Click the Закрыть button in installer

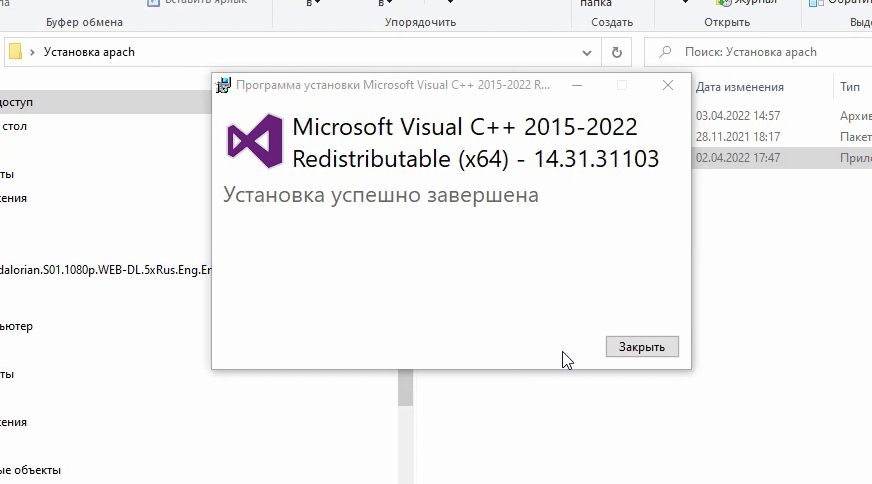click(642, 347)
